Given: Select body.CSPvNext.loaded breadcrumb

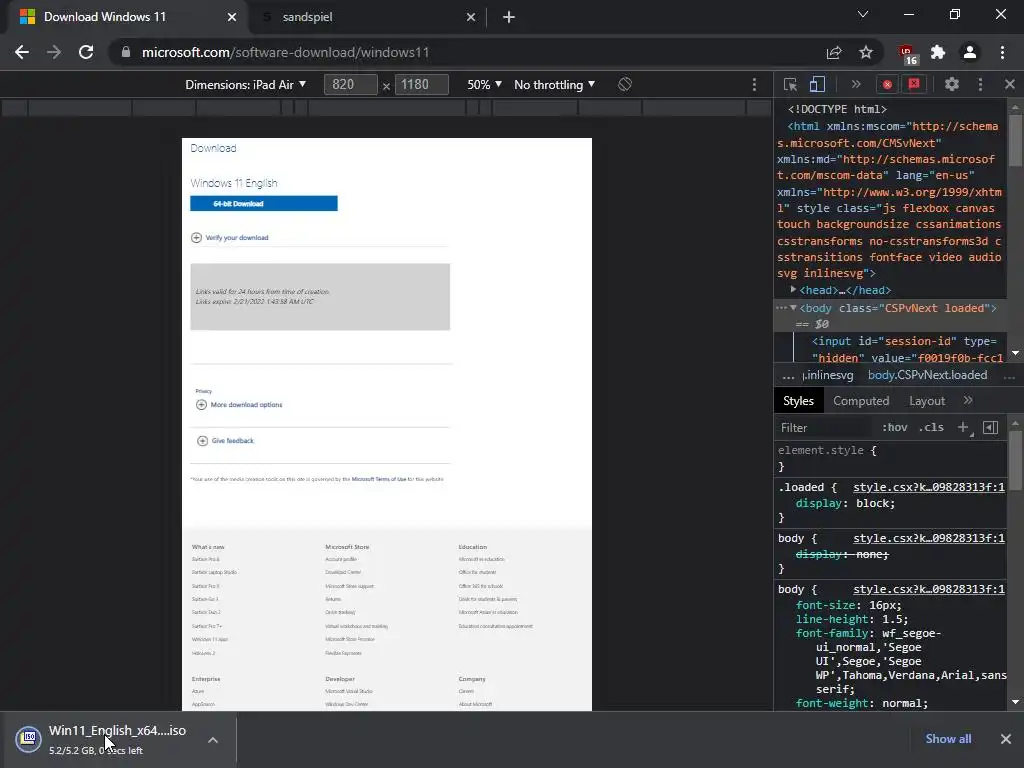Looking at the screenshot, I should (927, 375).
